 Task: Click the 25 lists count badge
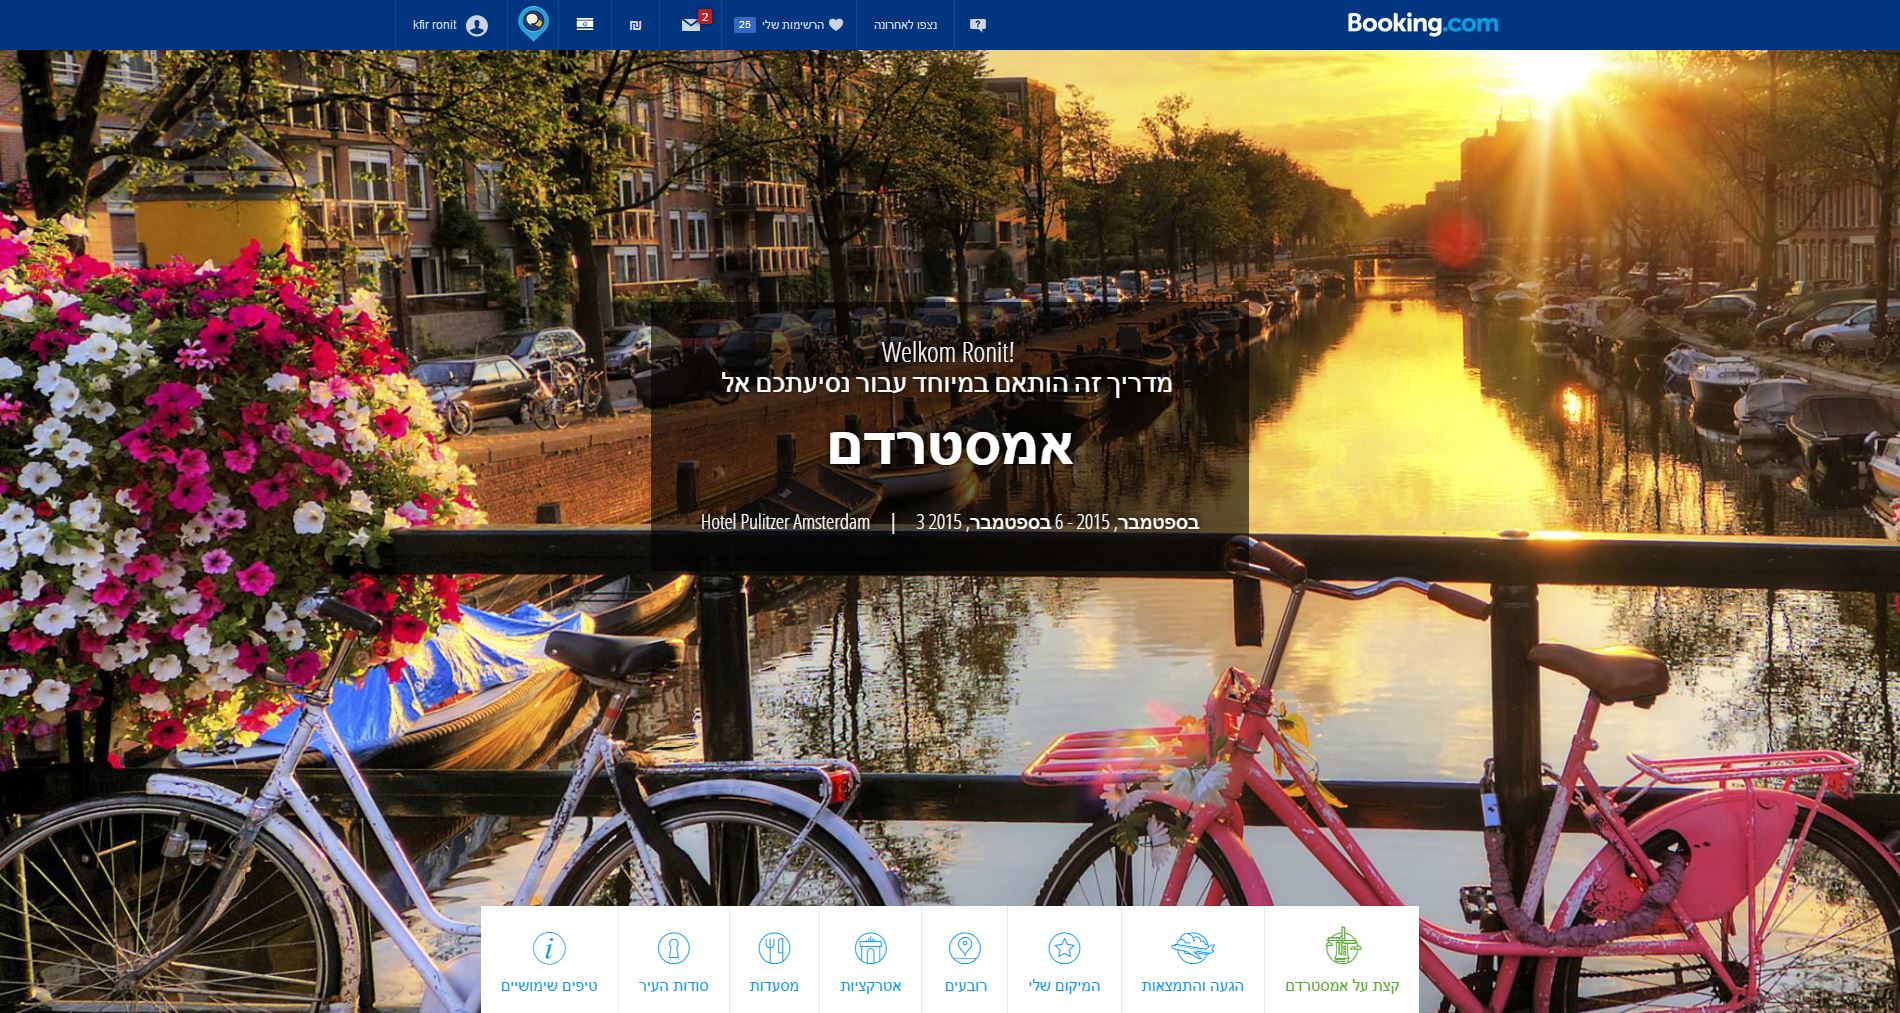pos(744,25)
